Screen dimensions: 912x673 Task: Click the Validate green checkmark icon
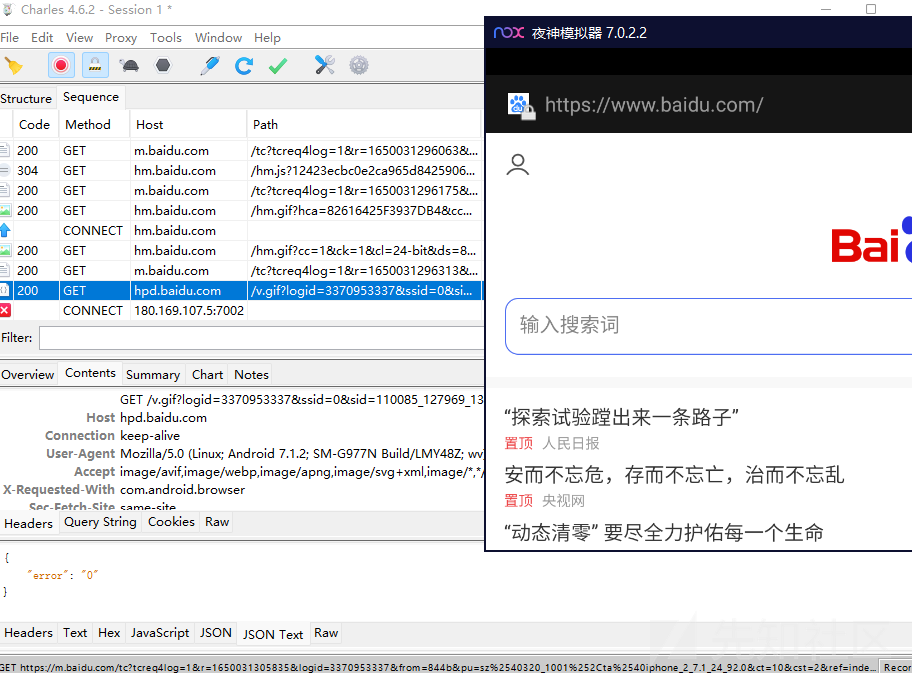[278, 66]
